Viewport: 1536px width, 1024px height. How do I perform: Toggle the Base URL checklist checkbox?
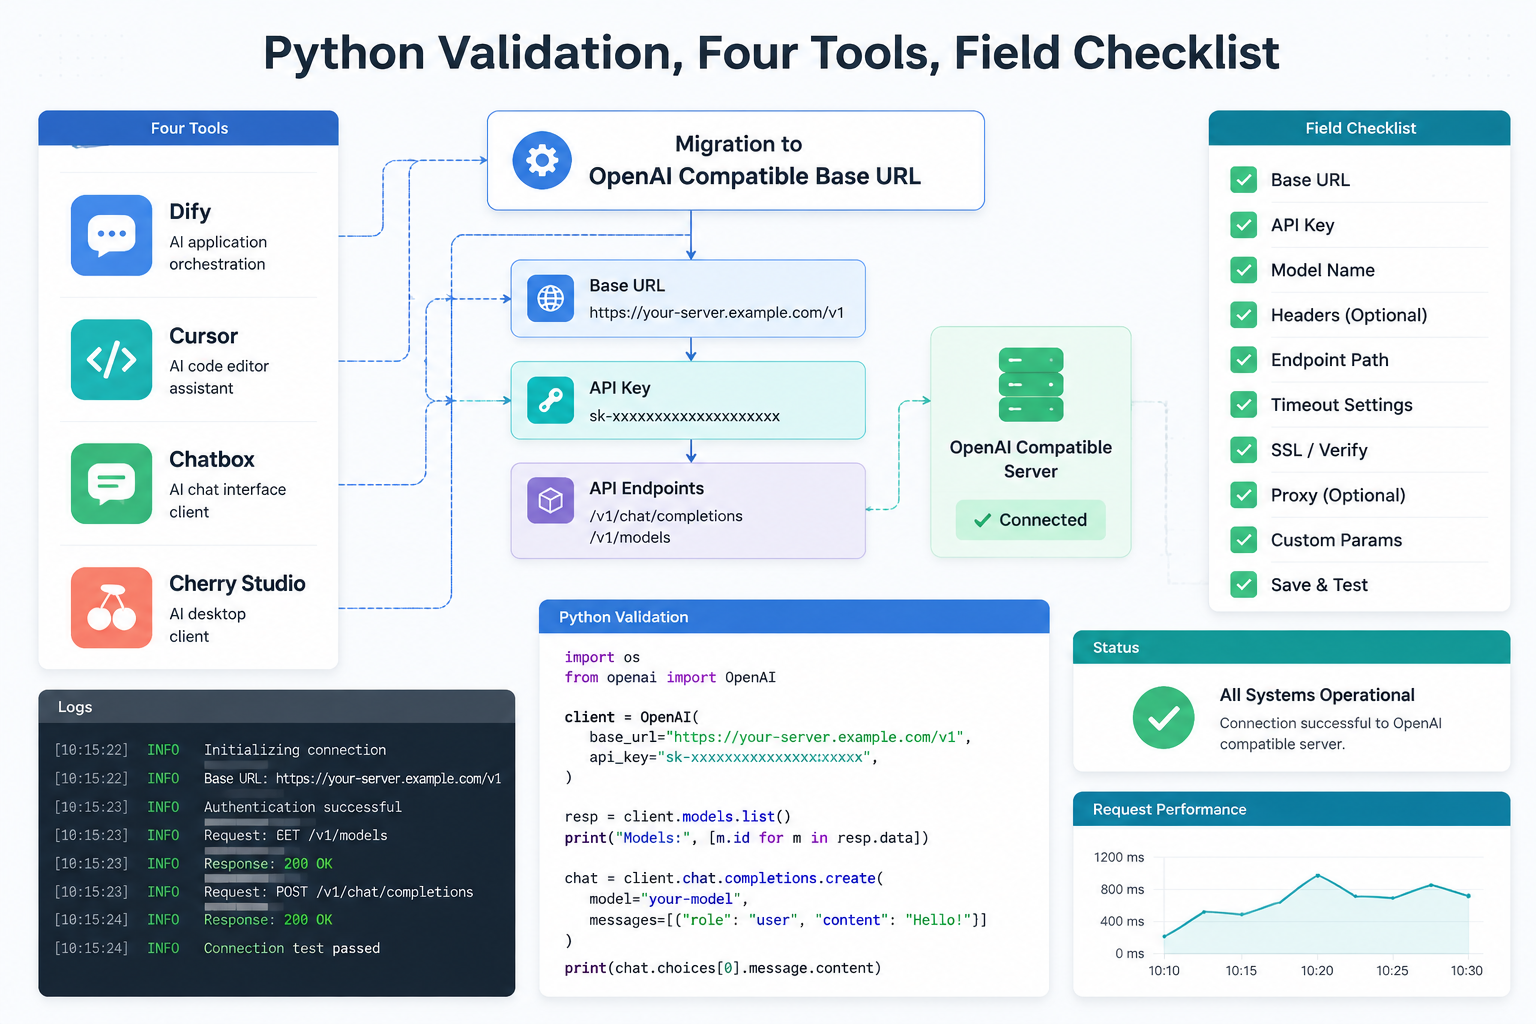click(1243, 180)
